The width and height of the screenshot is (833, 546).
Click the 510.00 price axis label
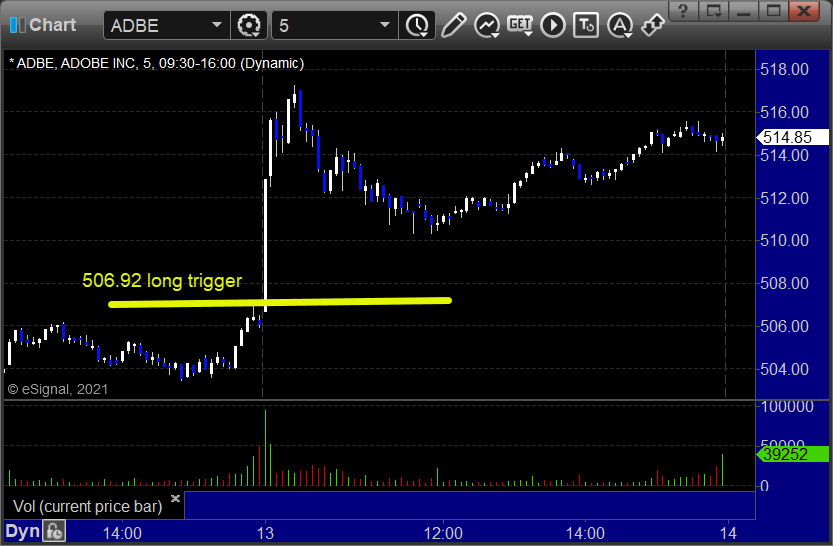click(784, 241)
